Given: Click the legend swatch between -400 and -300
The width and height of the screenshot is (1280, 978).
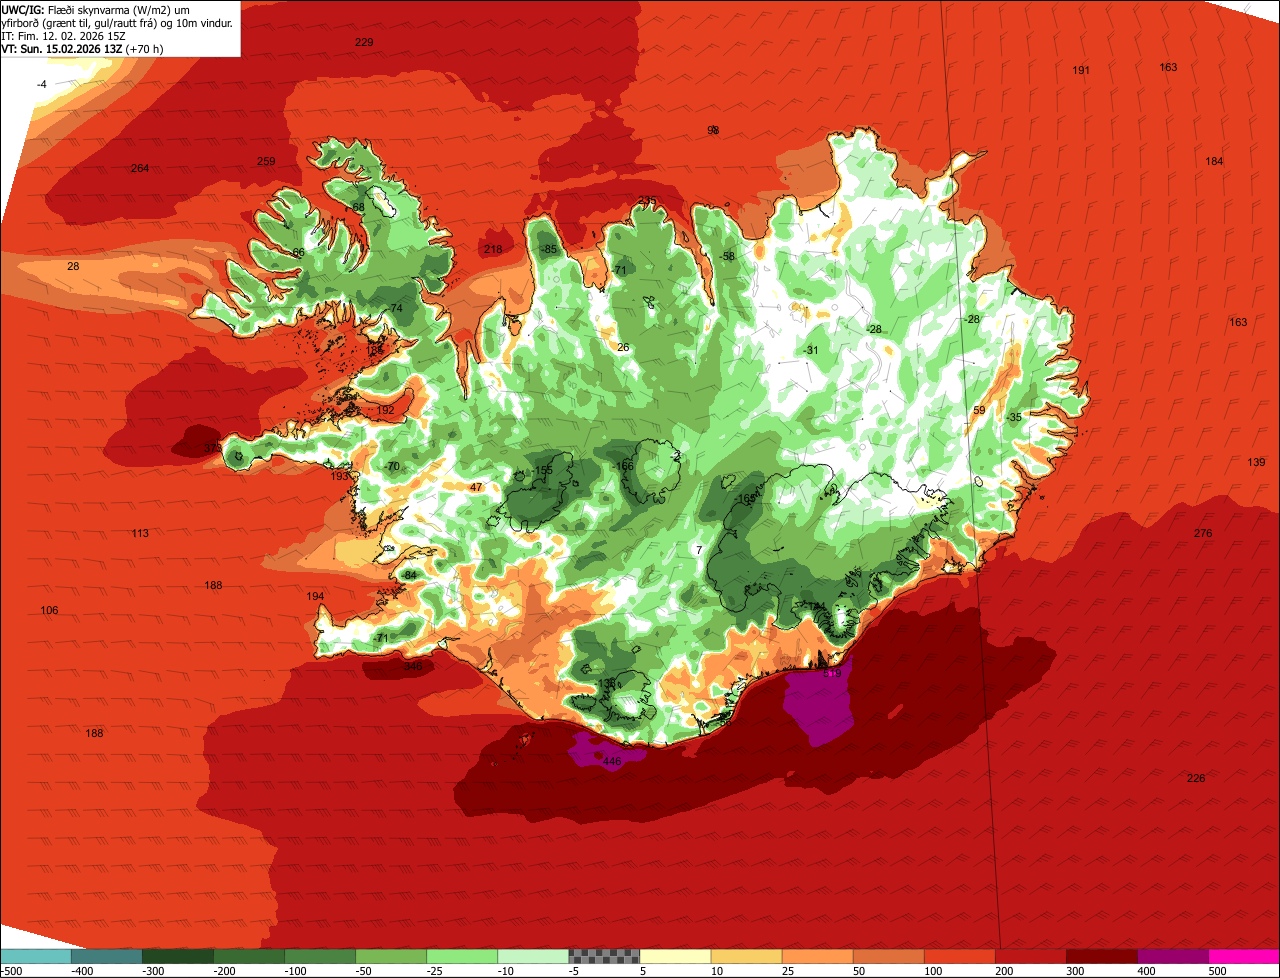Looking at the screenshot, I should tap(106, 956).
